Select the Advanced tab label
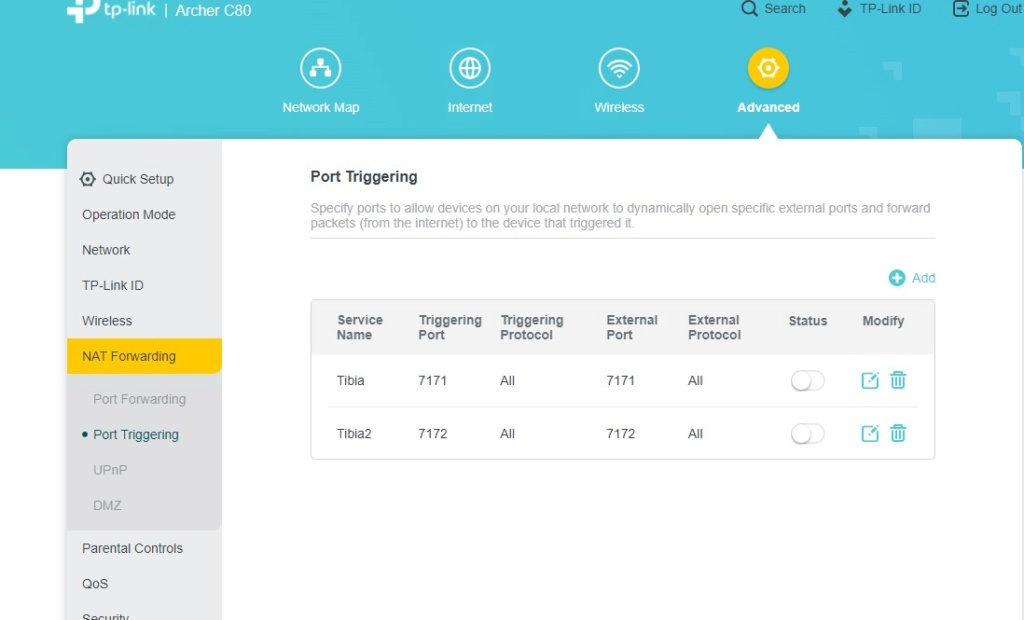This screenshot has width=1024, height=620. [x=768, y=107]
